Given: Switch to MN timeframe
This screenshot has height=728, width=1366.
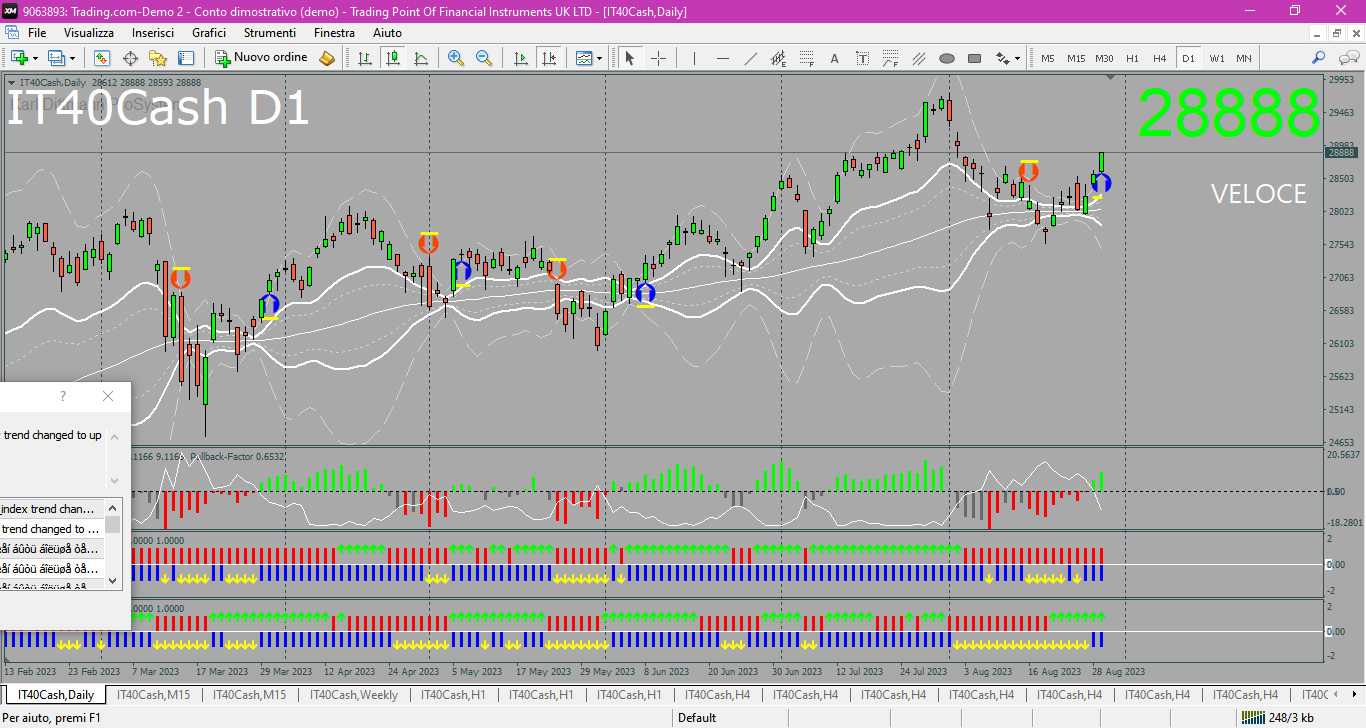Looking at the screenshot, I should tap(1244, 58).
